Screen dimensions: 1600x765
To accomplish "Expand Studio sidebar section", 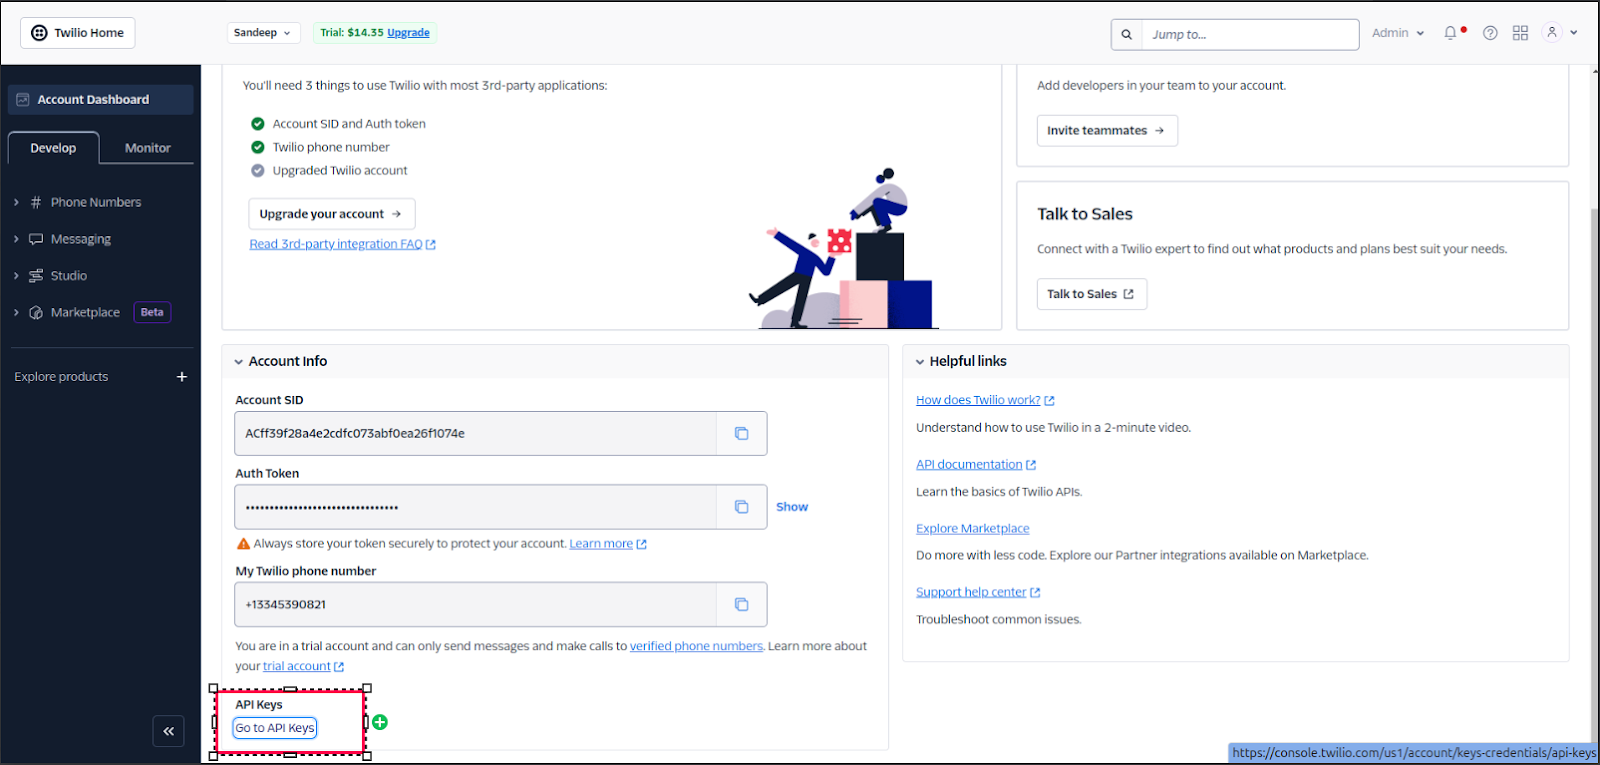I will 16,276.
